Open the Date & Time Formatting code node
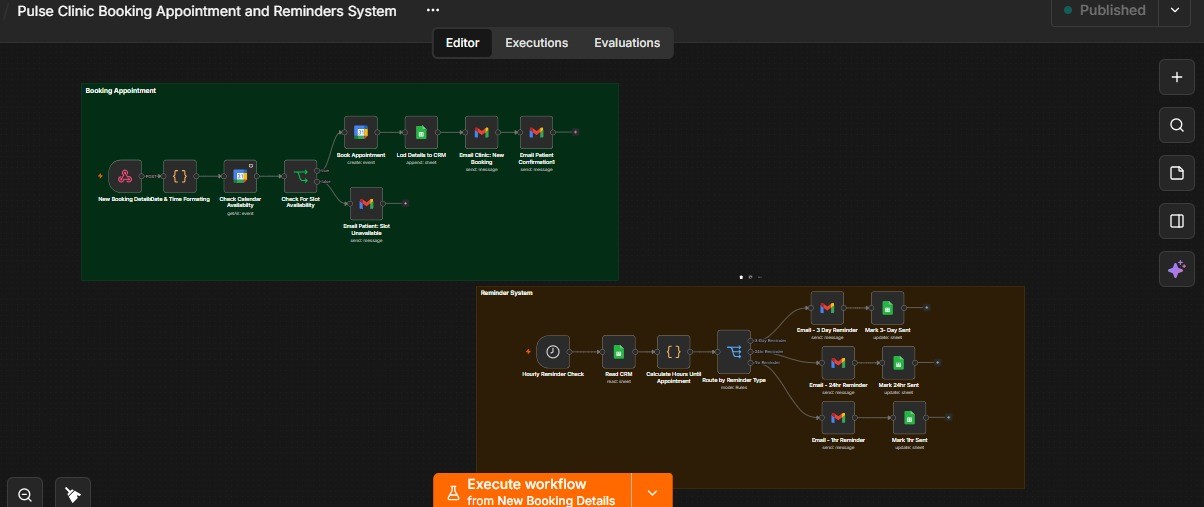 pyautogui.click(x=180, y=176)
